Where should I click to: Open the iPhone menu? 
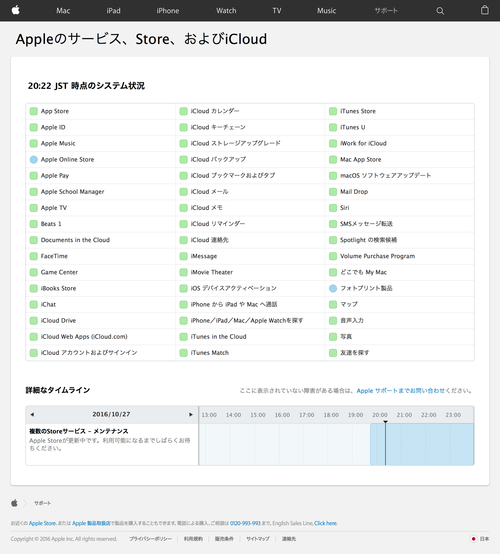[167, 11]
